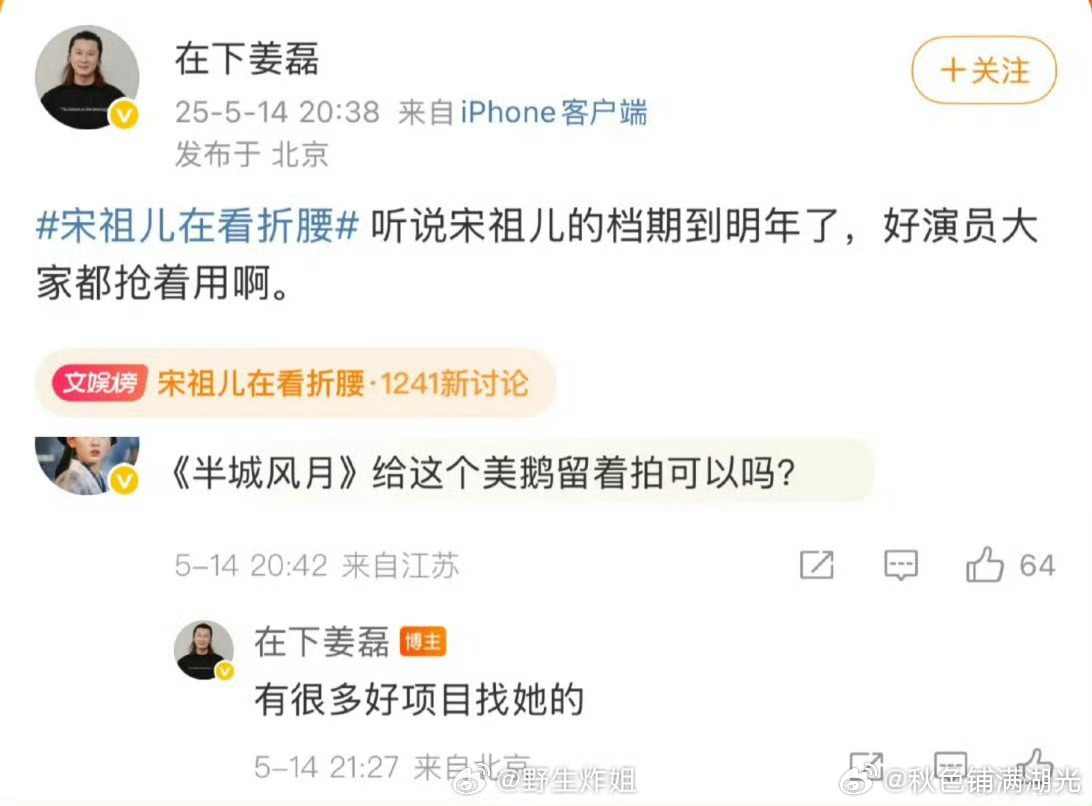Like the comment with thumbs-up icon
The image size is (1092, 806).
tap(985, 564)
